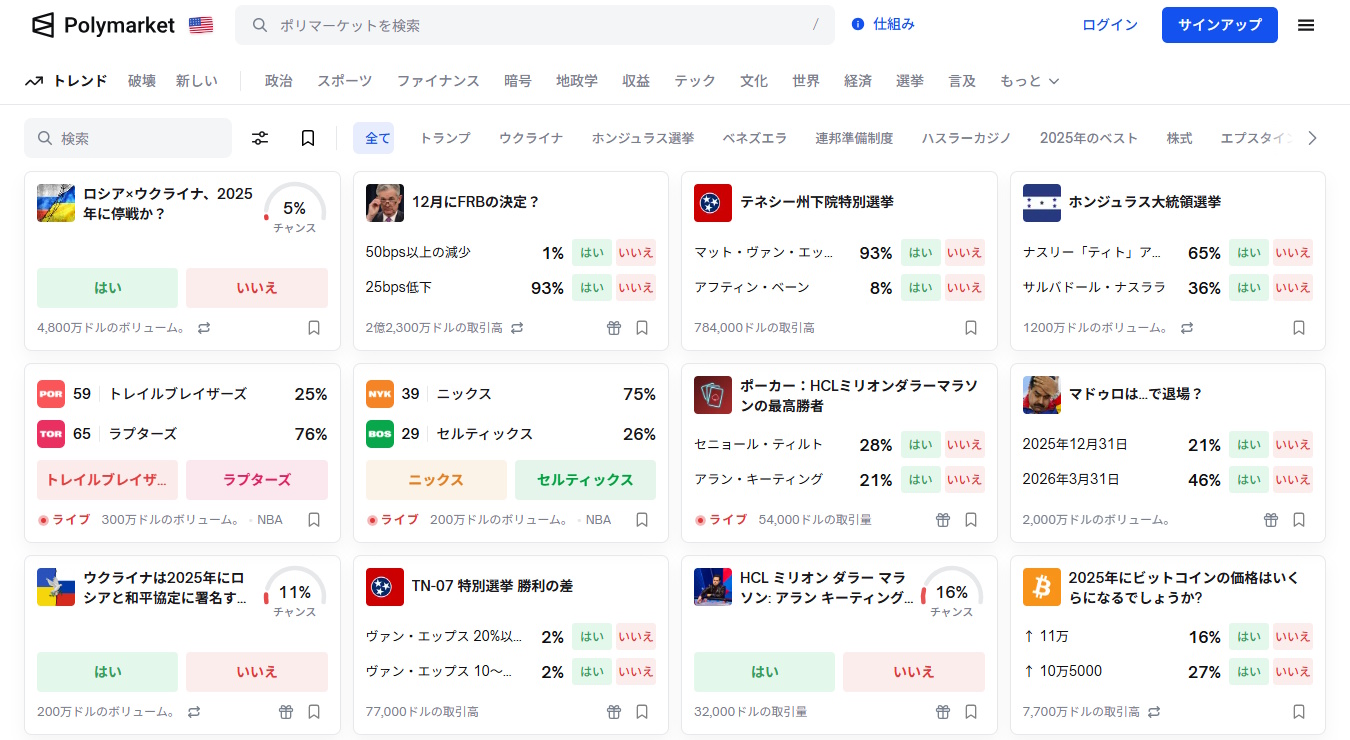Screen dimensions: 1350x740
Task: Click repeat icon on ホンジュラス大統領選挙 card
Action: point(1187,328)
